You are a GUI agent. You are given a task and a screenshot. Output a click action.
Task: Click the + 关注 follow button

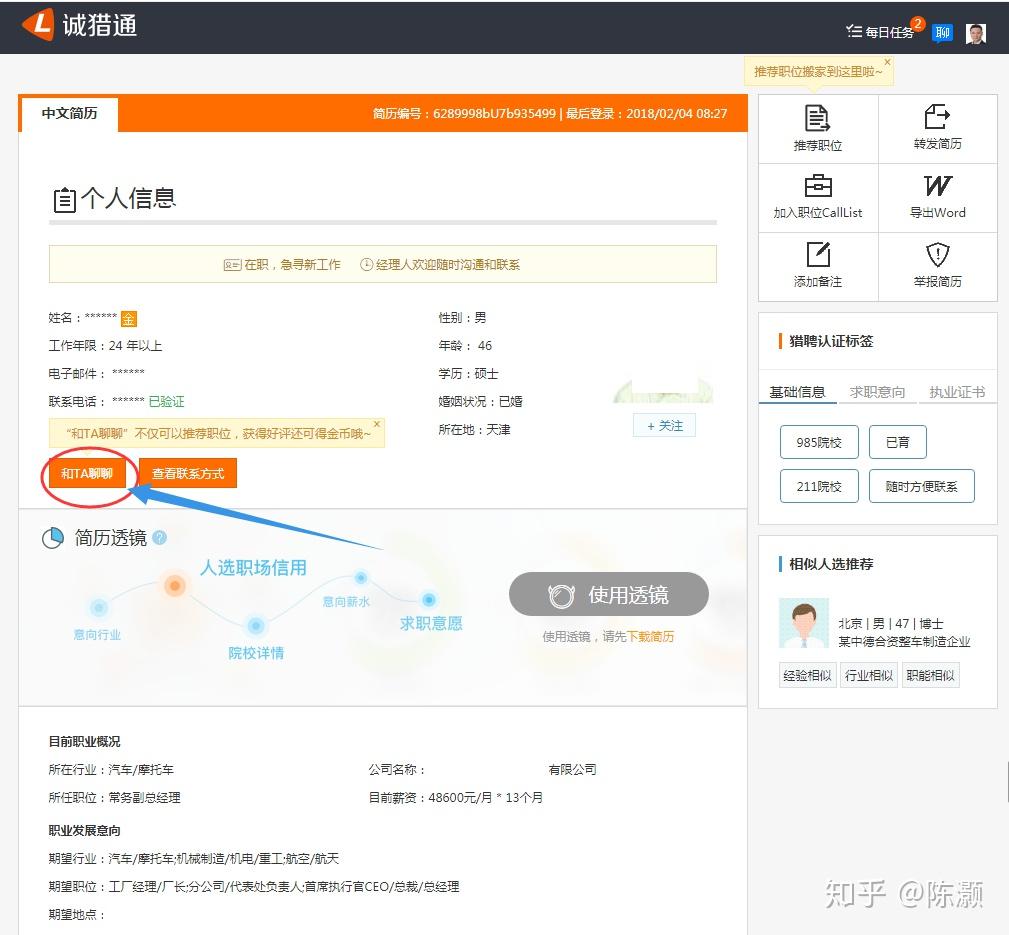pyautogui.click(x=664, y=425)
